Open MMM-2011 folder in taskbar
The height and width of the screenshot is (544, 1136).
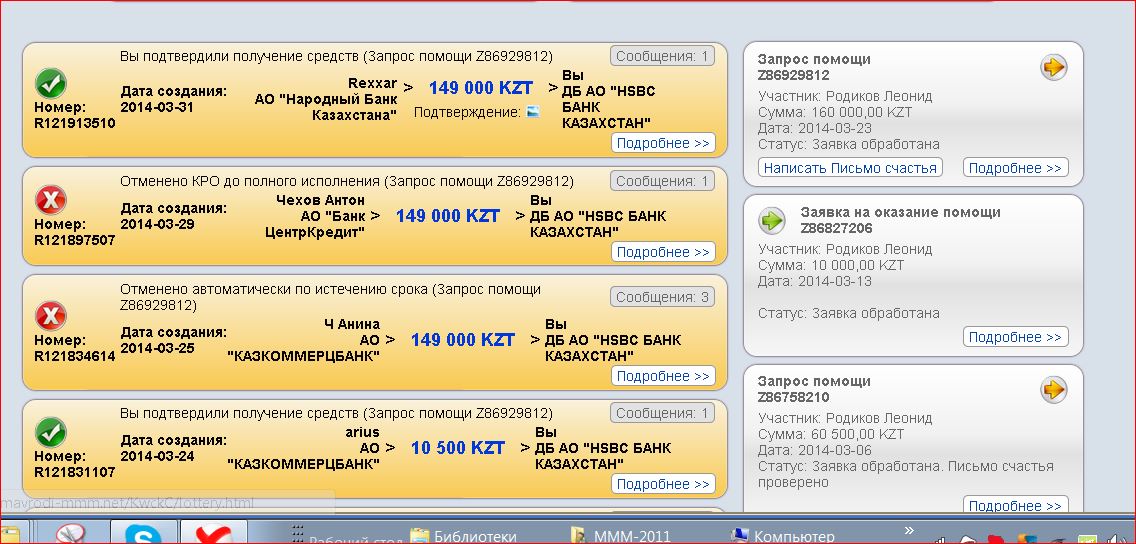tap(621, 537)
